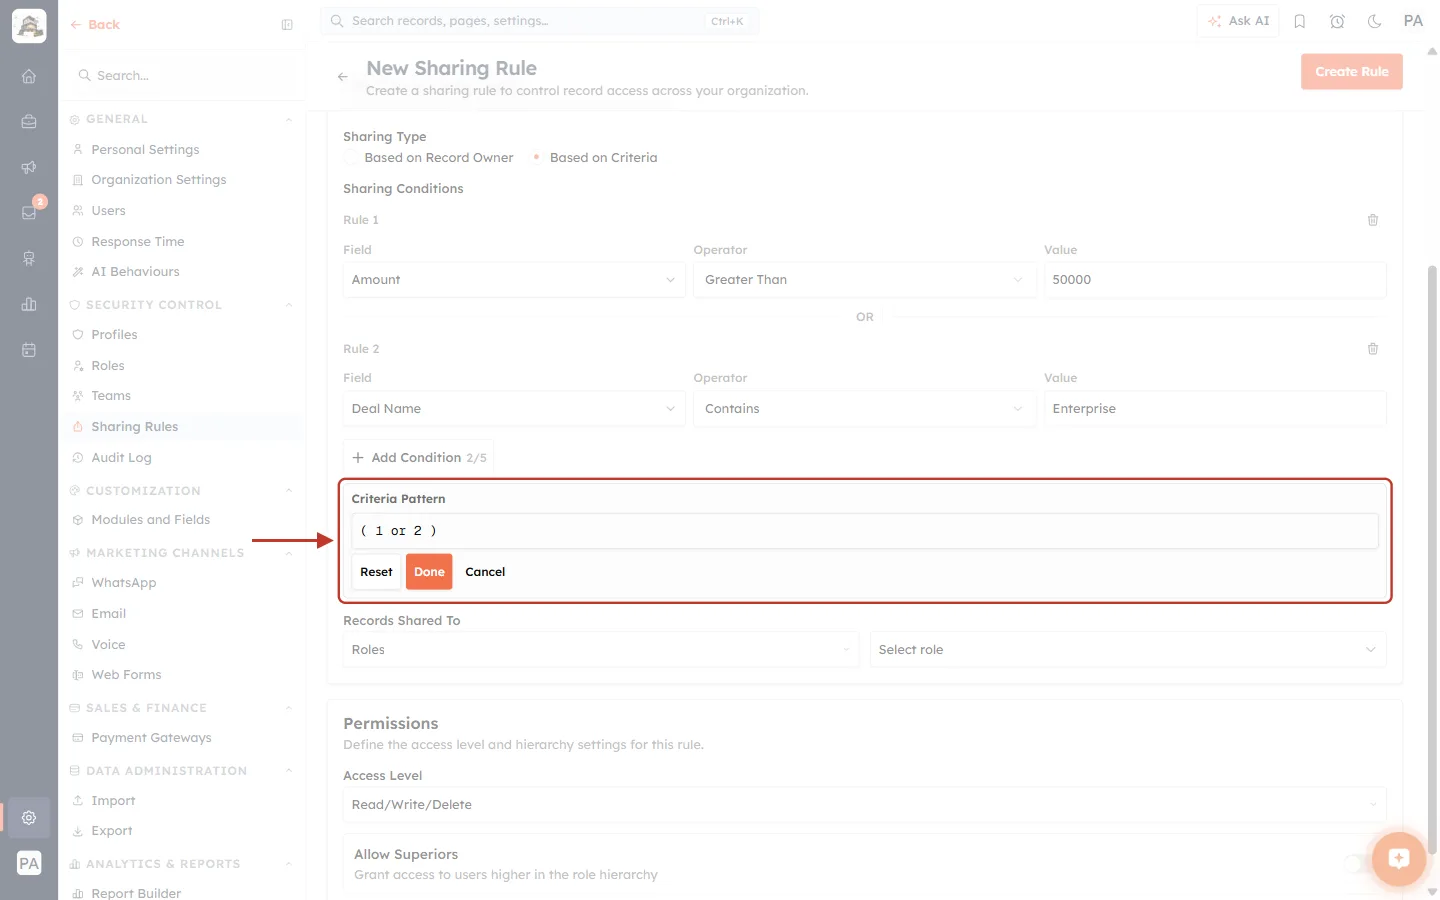The image size is (1440, 900).
Task: Open the bar chart reports icon in rail
Action: [29, 304]
